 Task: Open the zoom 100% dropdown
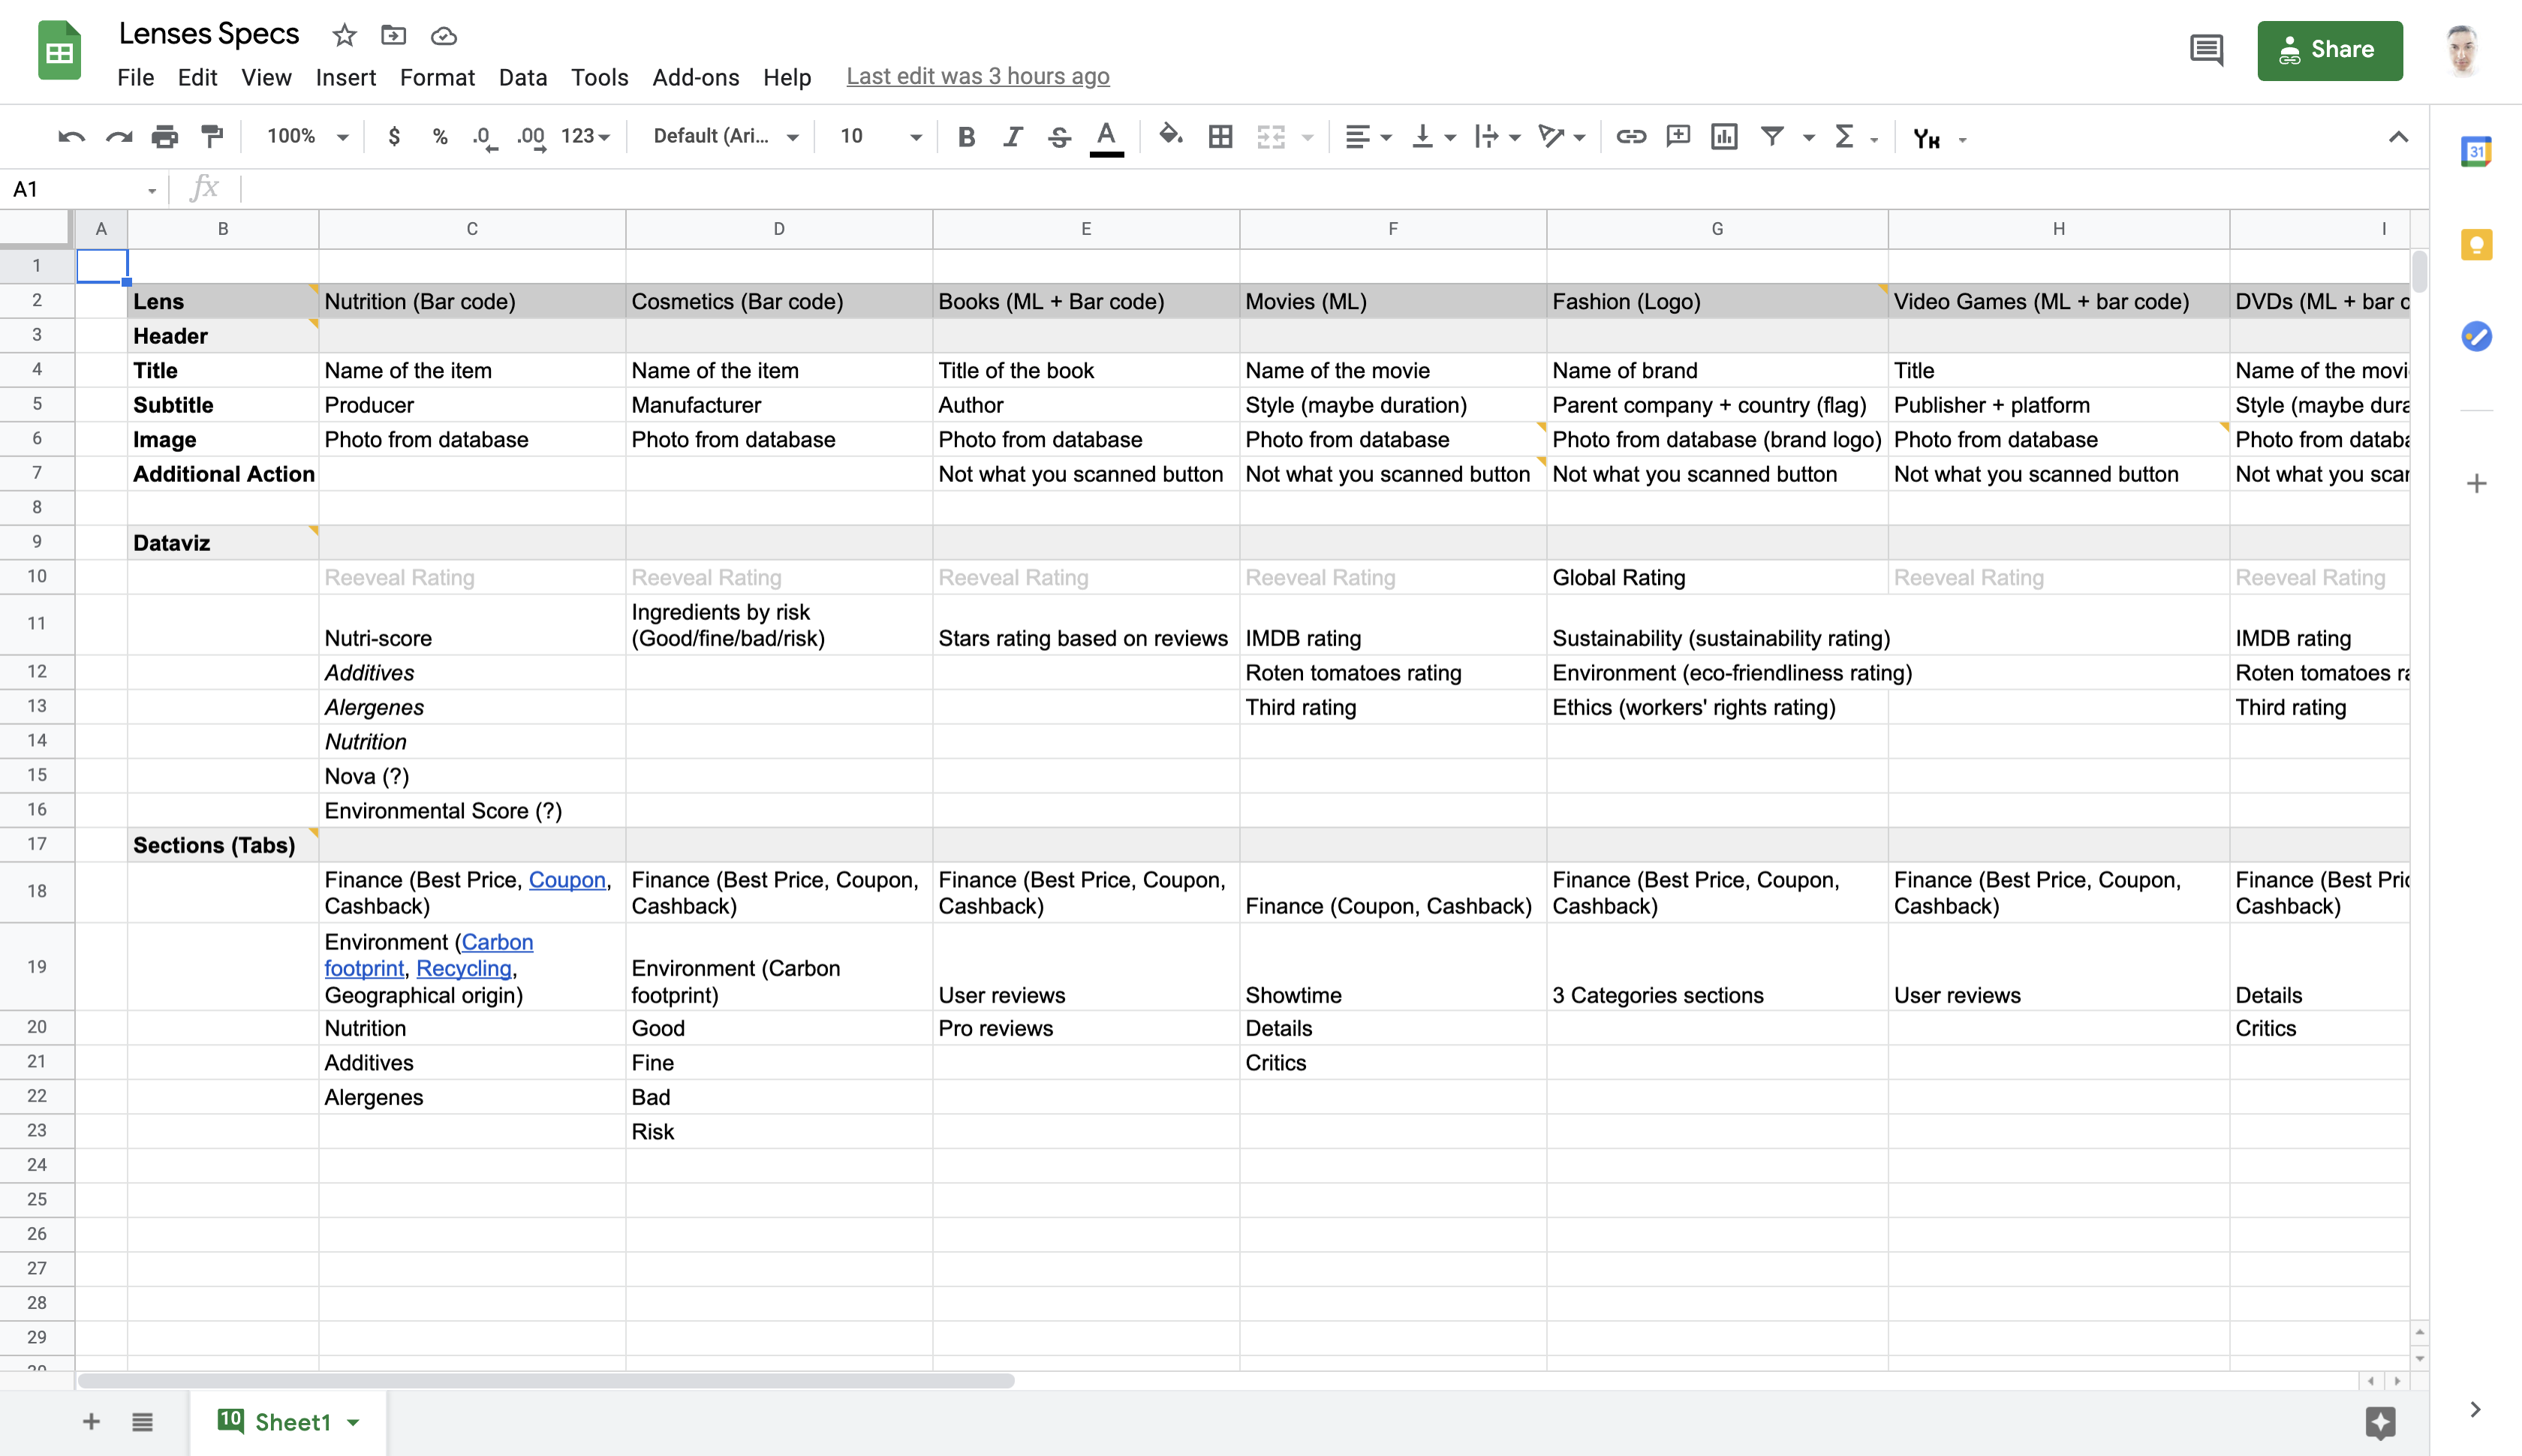307,136
